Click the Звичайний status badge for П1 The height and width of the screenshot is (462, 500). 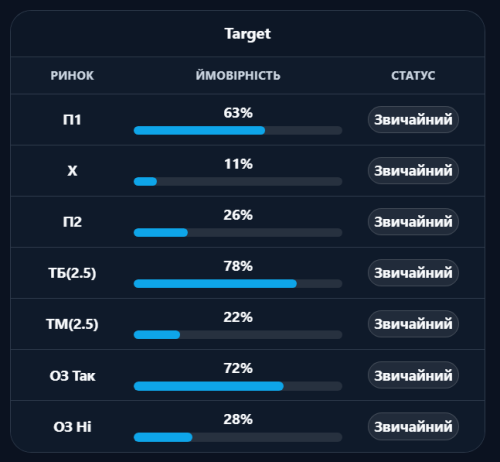[x=413, y=120]
